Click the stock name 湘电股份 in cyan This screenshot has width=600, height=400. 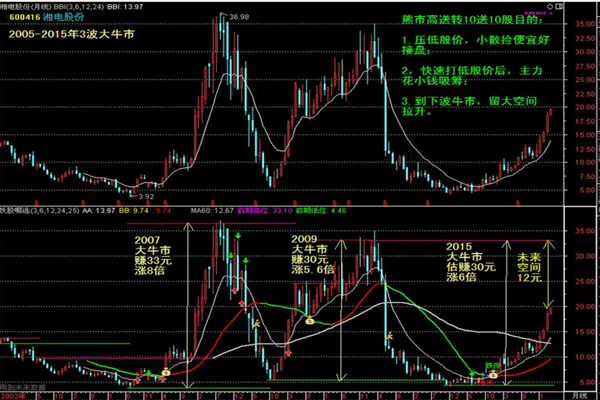(x=63, y=17)
